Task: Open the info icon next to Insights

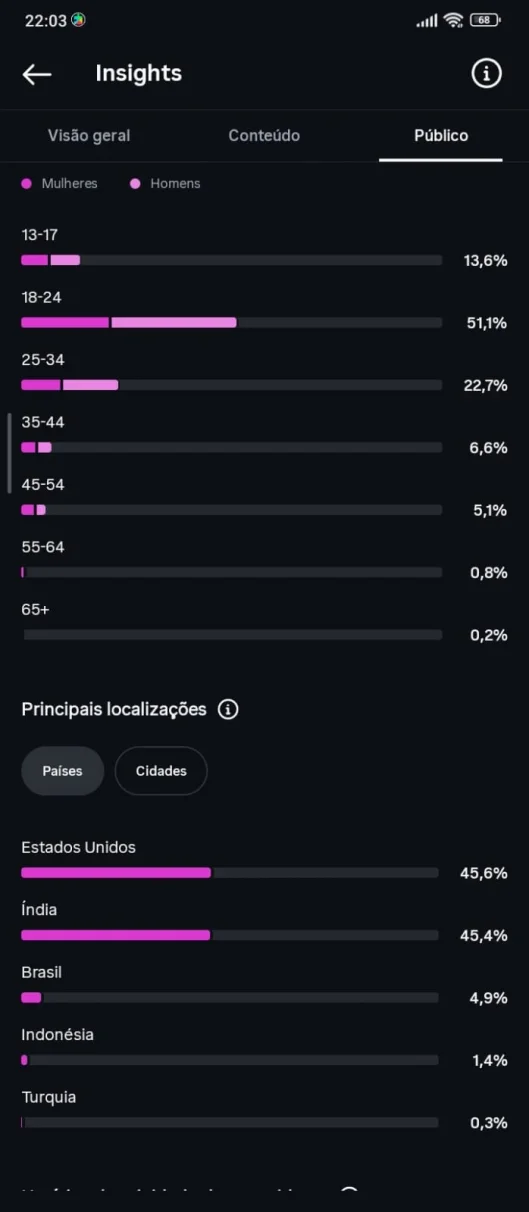Action: coord(486,73)
